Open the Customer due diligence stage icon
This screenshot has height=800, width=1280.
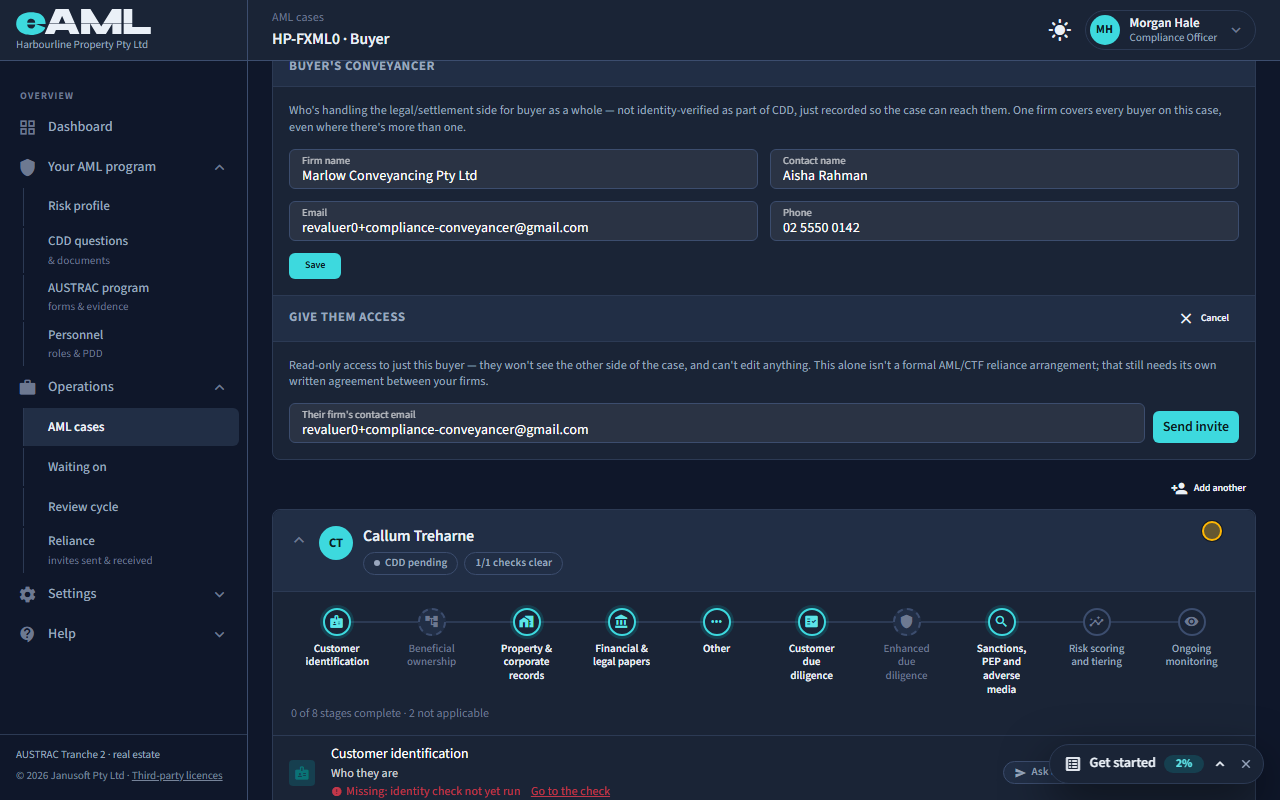click(x=811, y=622)
